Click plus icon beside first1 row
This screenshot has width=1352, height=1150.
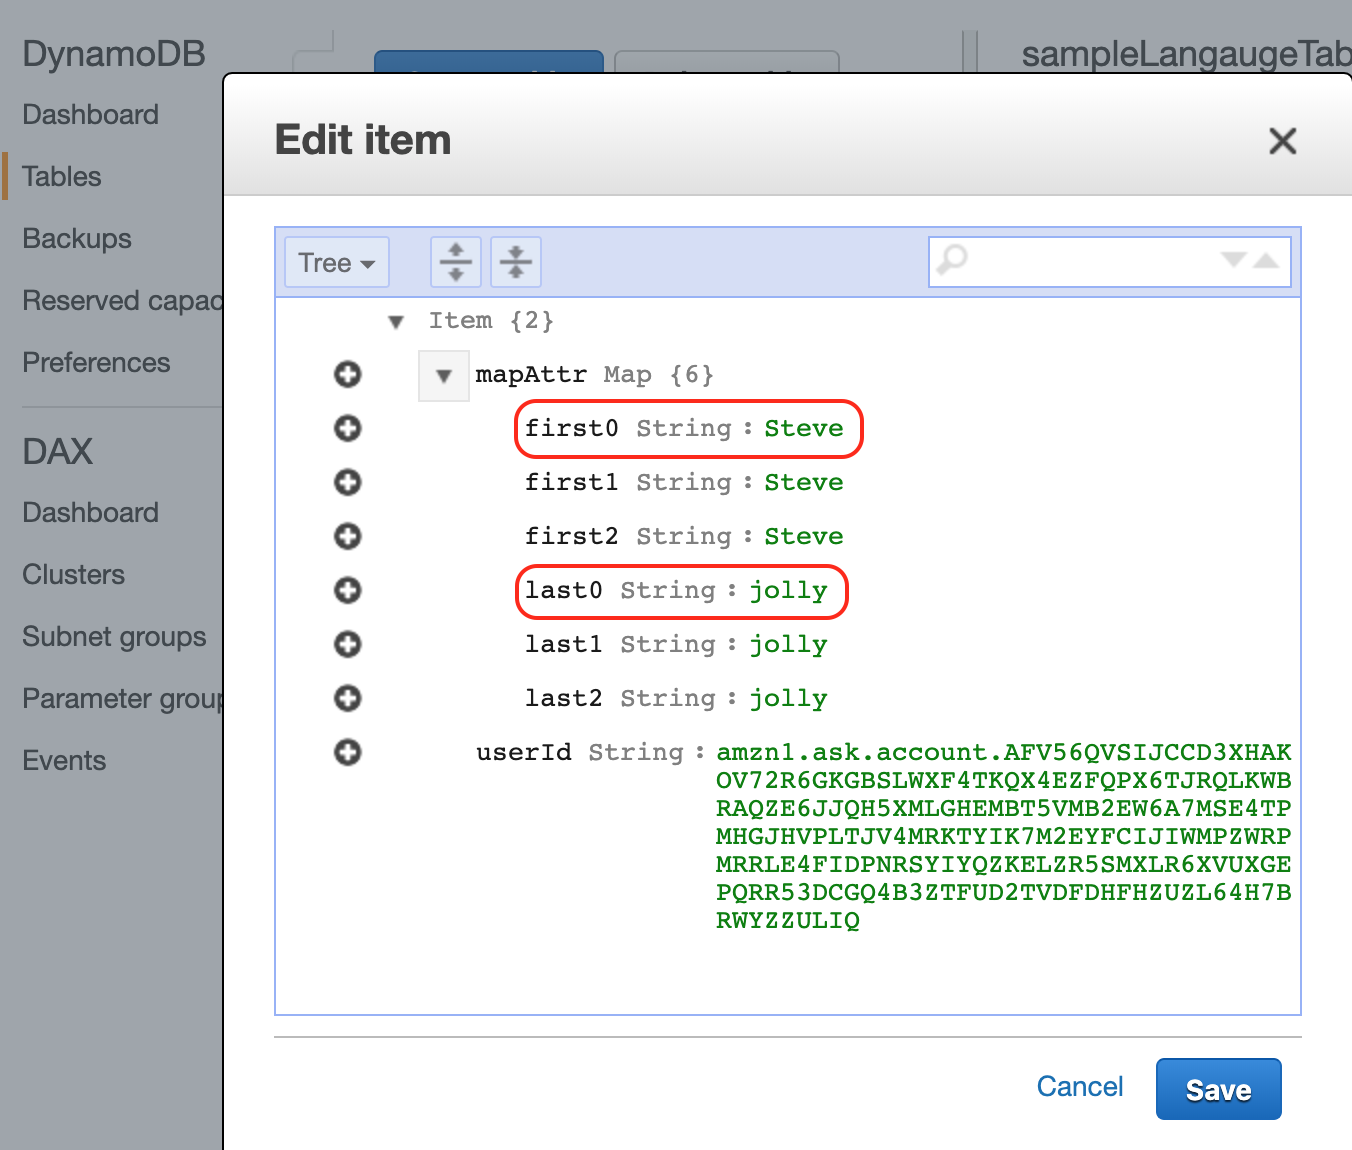coord(348,483)
